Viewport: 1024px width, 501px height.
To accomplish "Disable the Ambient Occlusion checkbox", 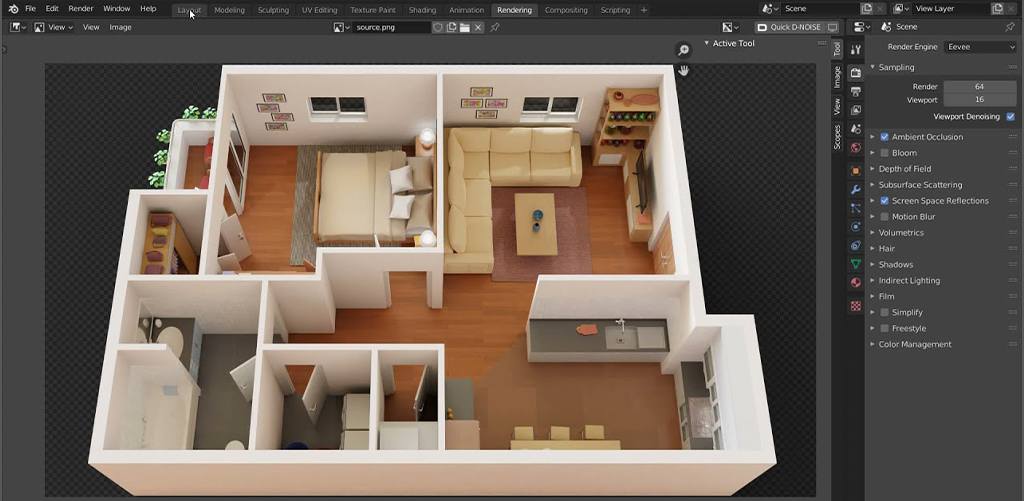I will [884, 137].
